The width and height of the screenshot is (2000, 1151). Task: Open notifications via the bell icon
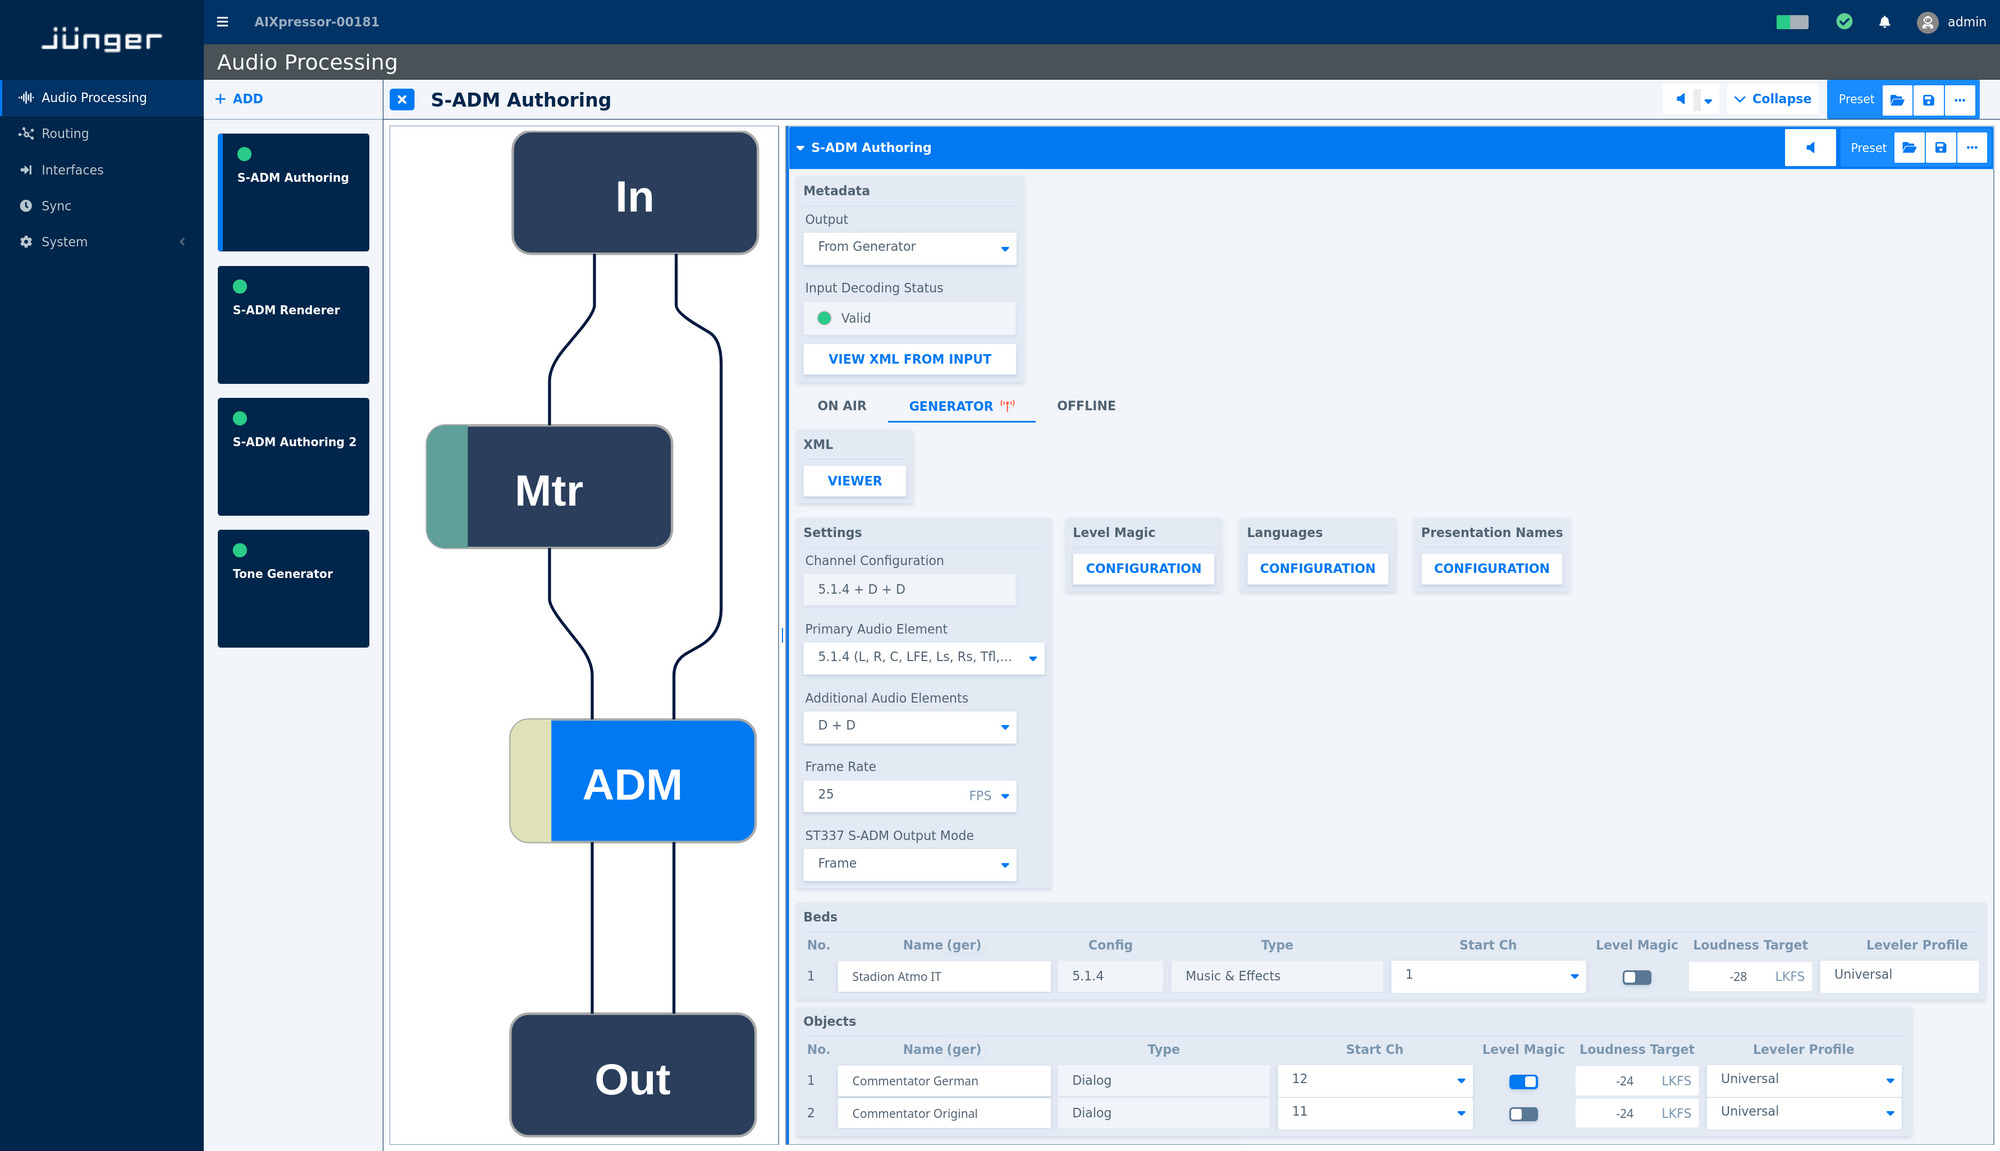[1883, 21]
